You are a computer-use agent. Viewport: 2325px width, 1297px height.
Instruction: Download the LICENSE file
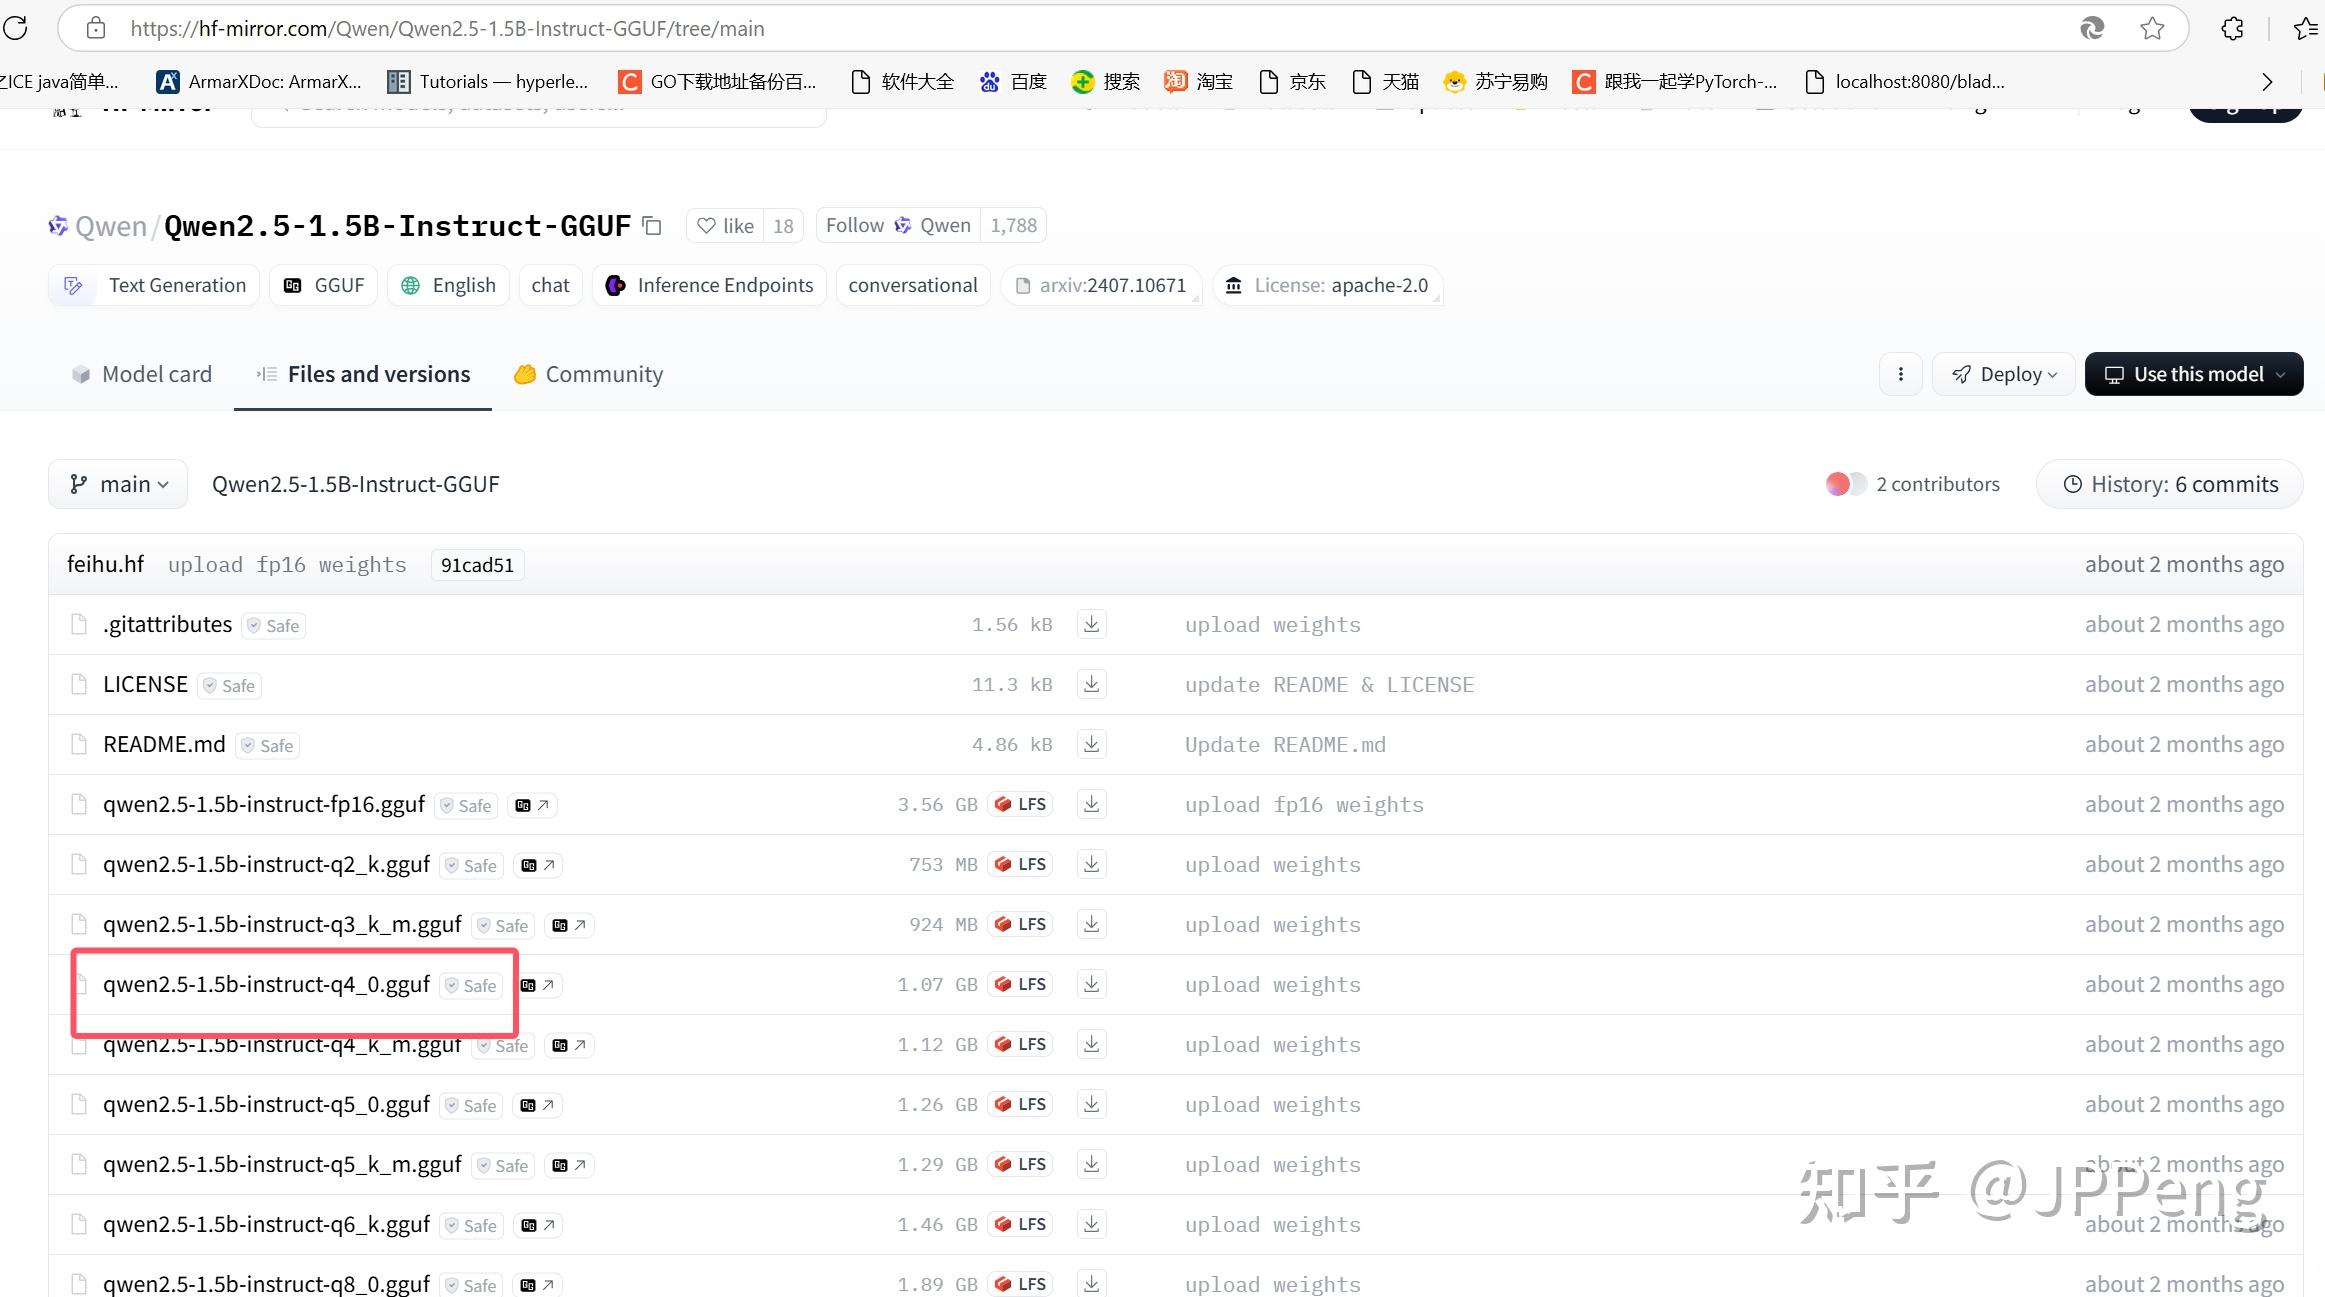pyautogui.click(x=1090, y=684)
